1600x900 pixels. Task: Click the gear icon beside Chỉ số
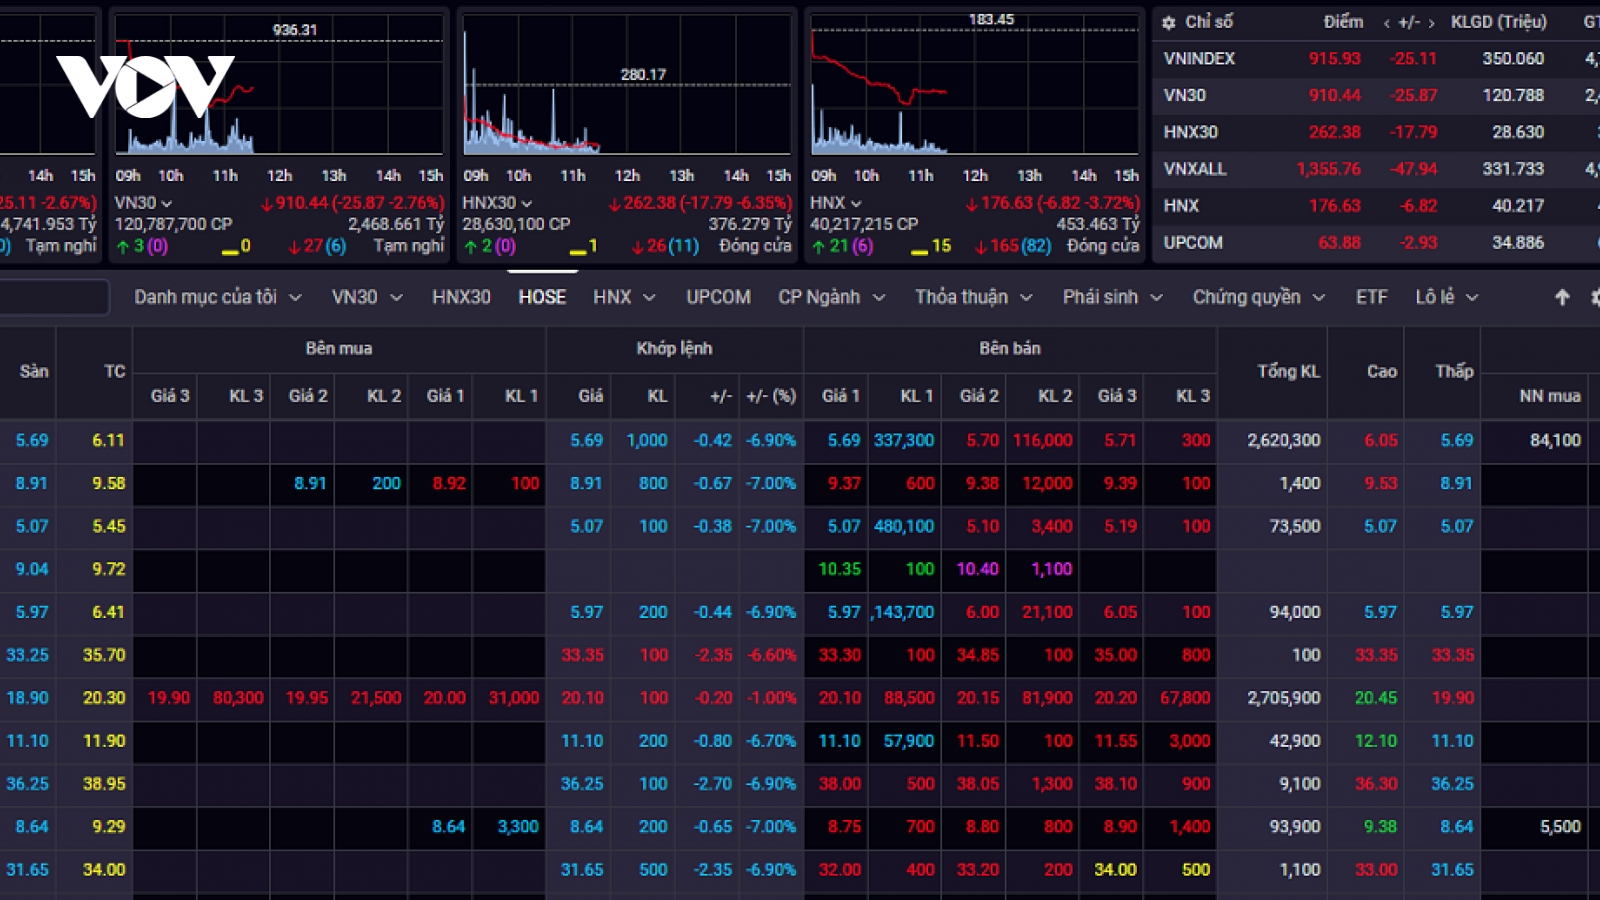click(1168, 22)
